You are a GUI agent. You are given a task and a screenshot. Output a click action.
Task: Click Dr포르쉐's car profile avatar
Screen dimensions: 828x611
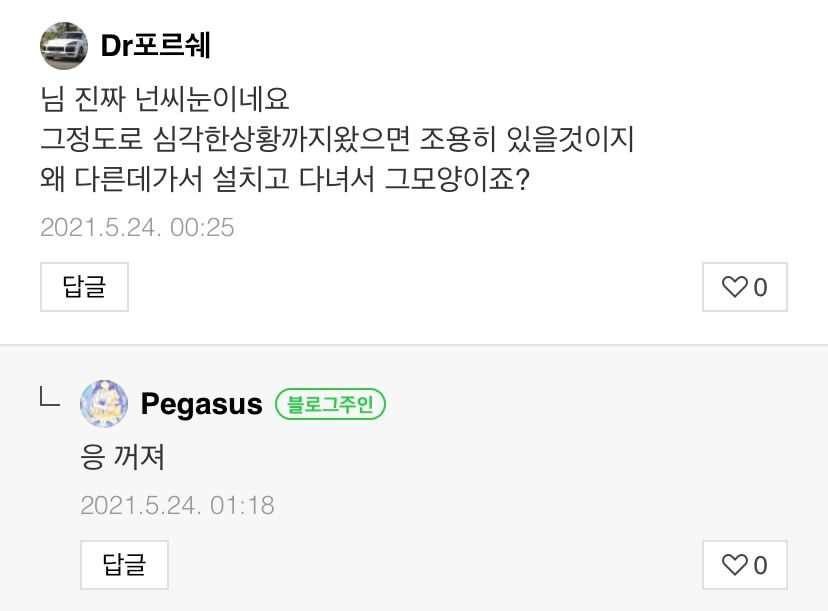tap(64, 45)
